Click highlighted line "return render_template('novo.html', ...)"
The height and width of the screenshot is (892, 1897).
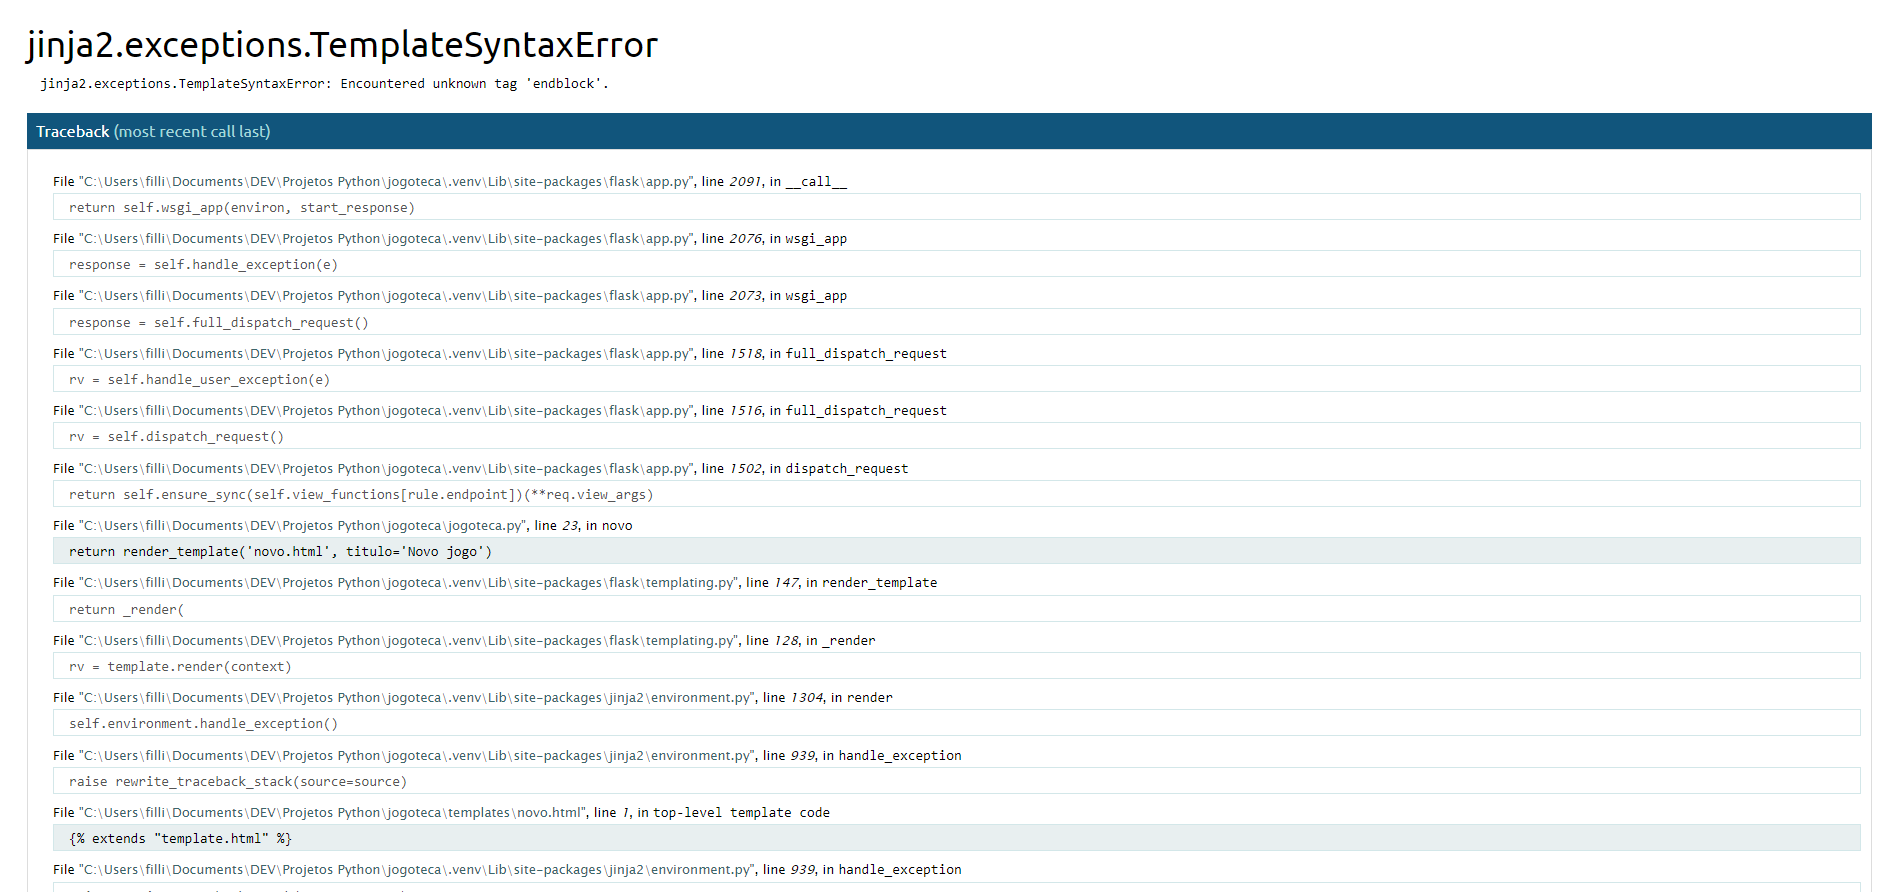[x=956, y=551]
